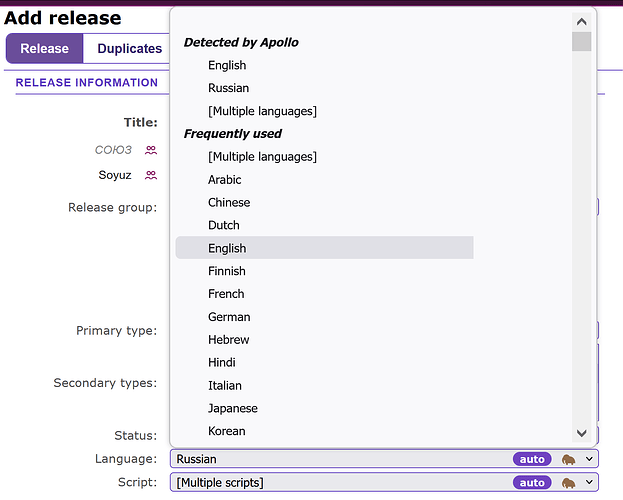
Task: Toggle the auto badge on Language field
Action: [532, 459]
